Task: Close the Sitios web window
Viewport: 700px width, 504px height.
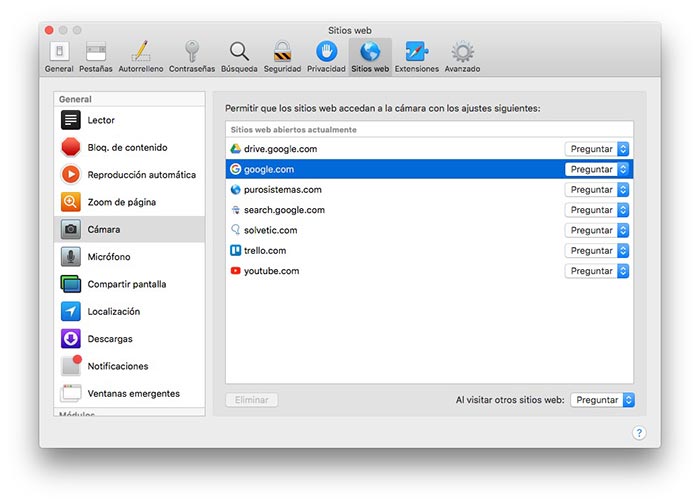Action: 49,30
